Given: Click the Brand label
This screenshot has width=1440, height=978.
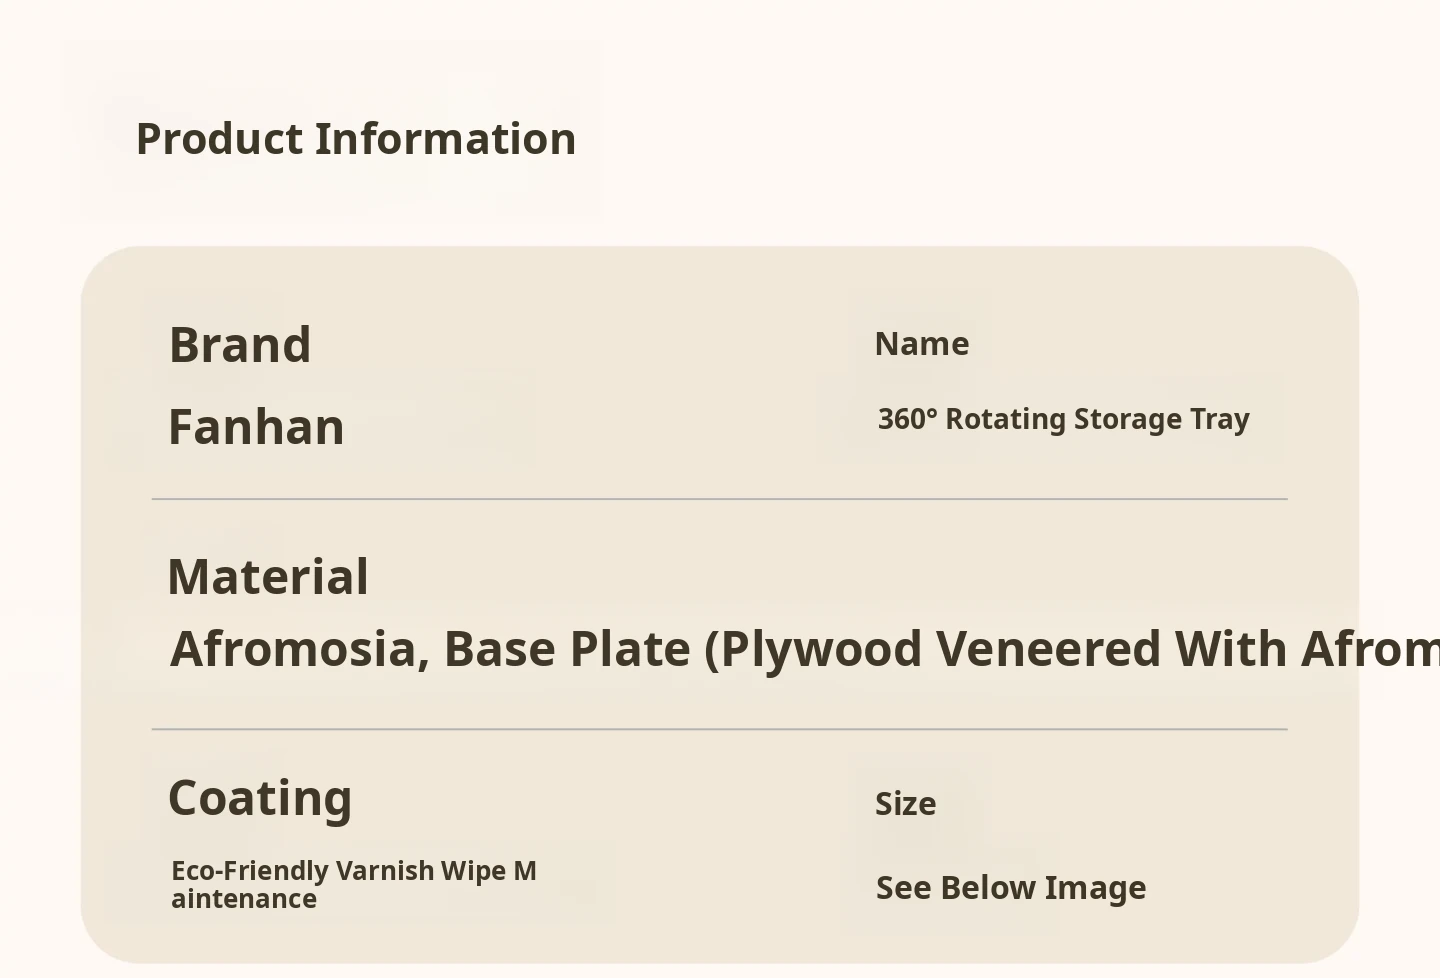Looking at the screenshot, I should tap(240, 345).
